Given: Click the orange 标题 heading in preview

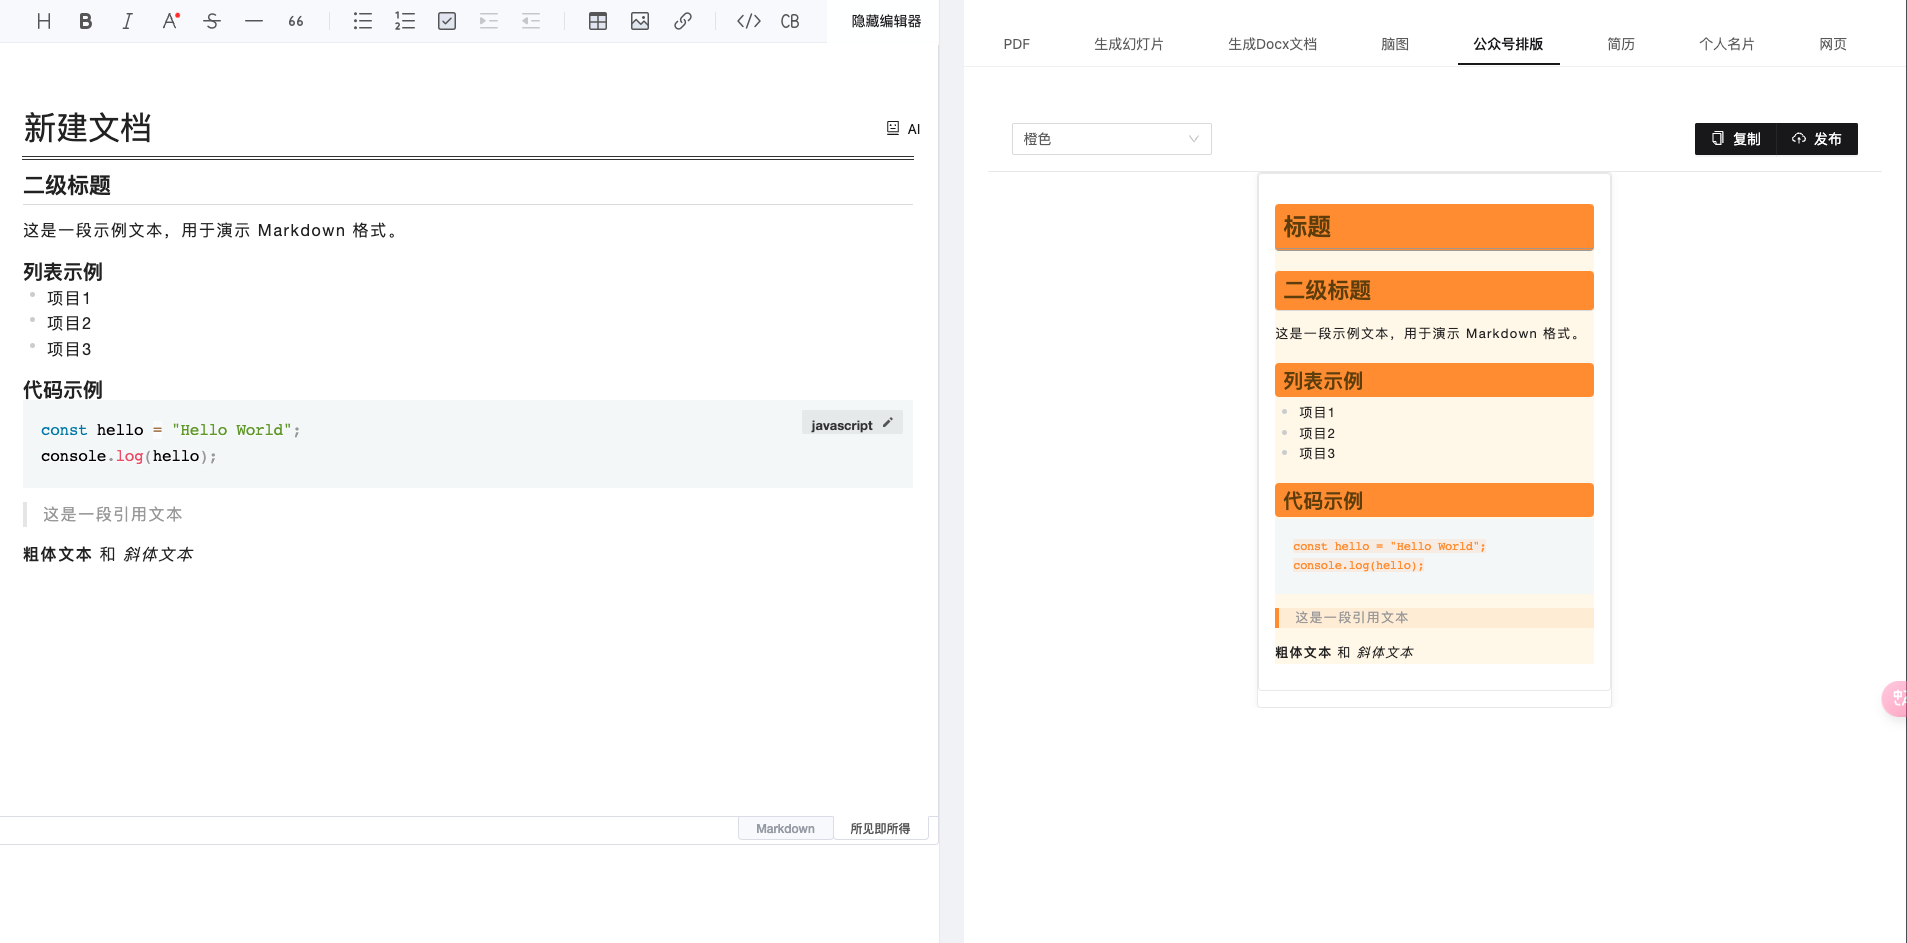Looking at the screenshot, I should [1434, 227].
